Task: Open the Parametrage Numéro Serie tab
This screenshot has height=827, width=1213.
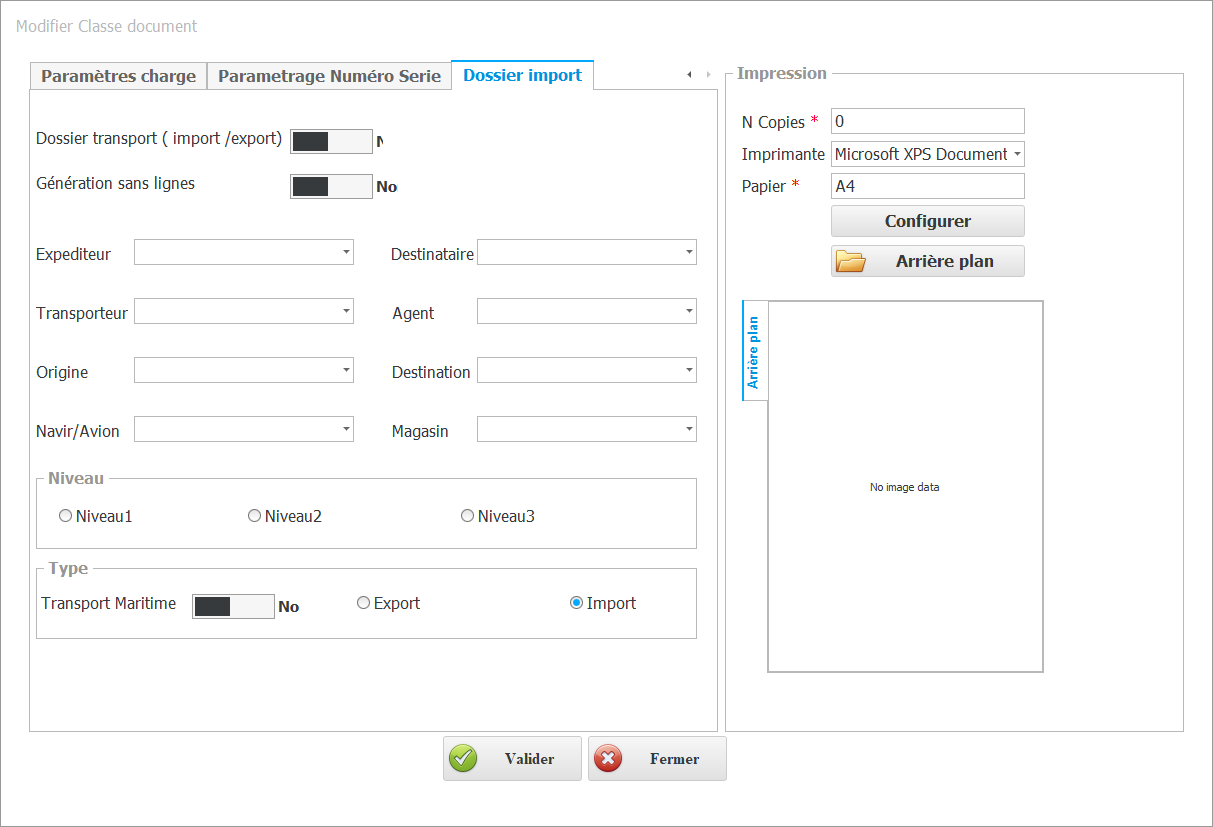Action: tap(329, 76)
